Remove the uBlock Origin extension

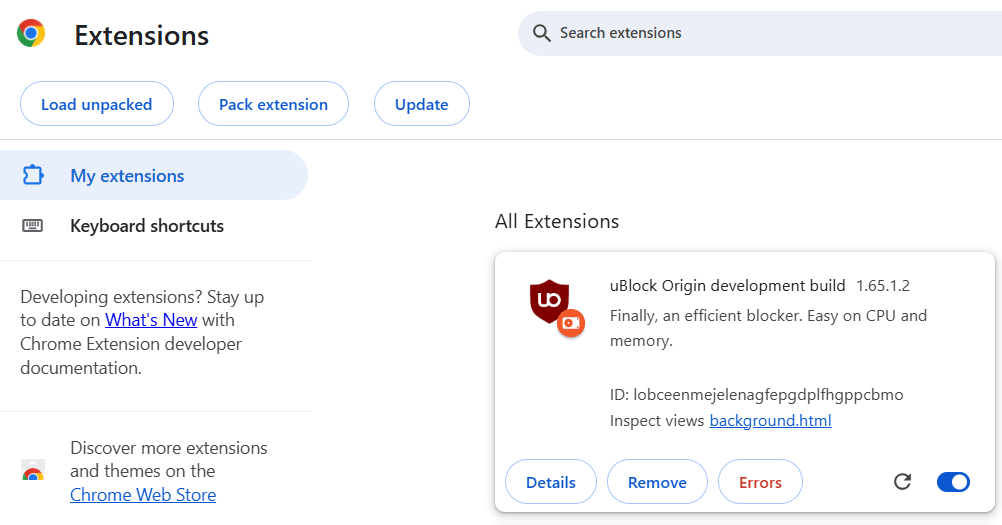(657, 482)
